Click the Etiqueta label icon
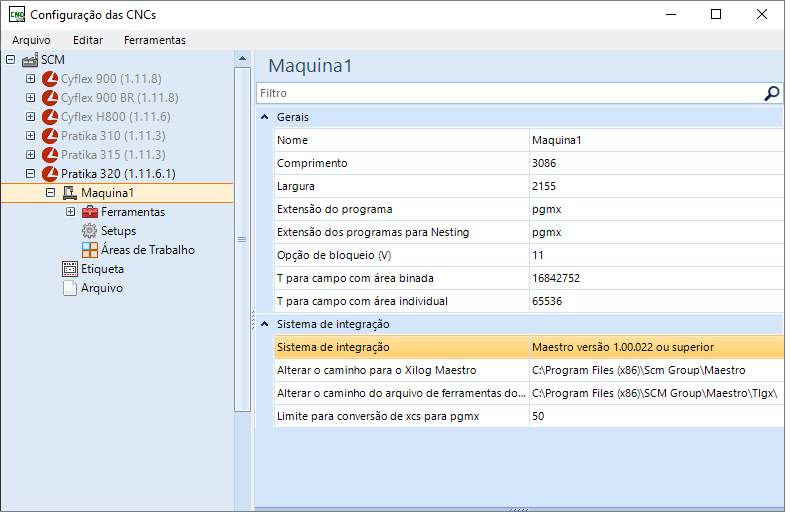This screenshot has height=522, width=791. [70, 269]
